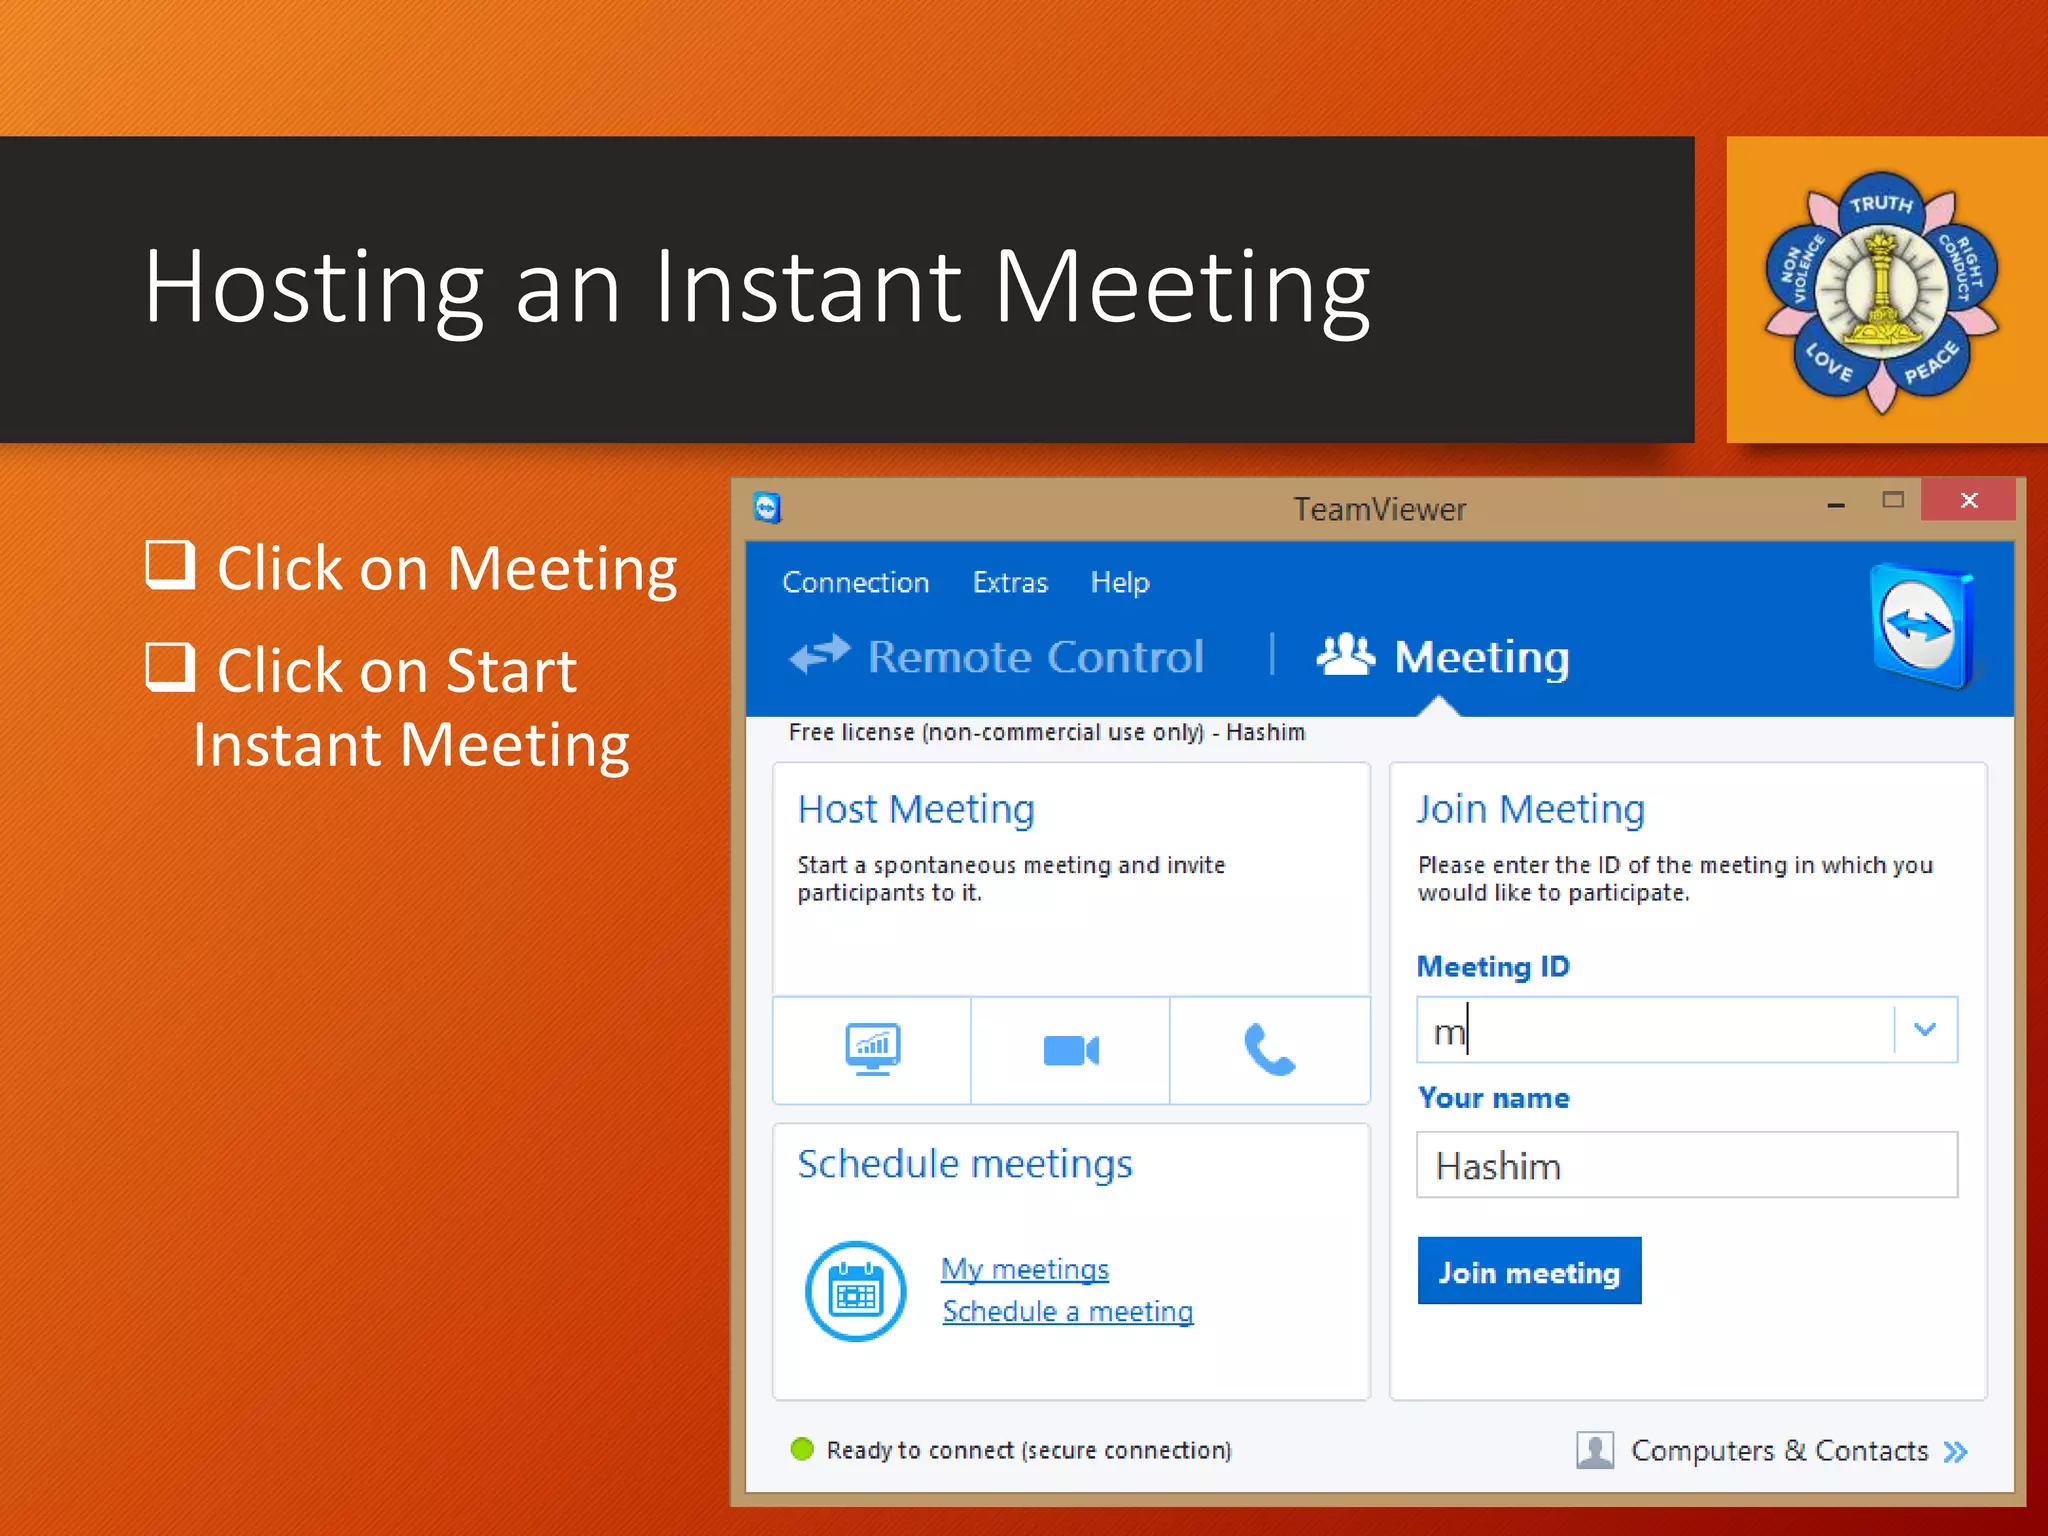Switch to the Remote Control tab

pos(996,657)
